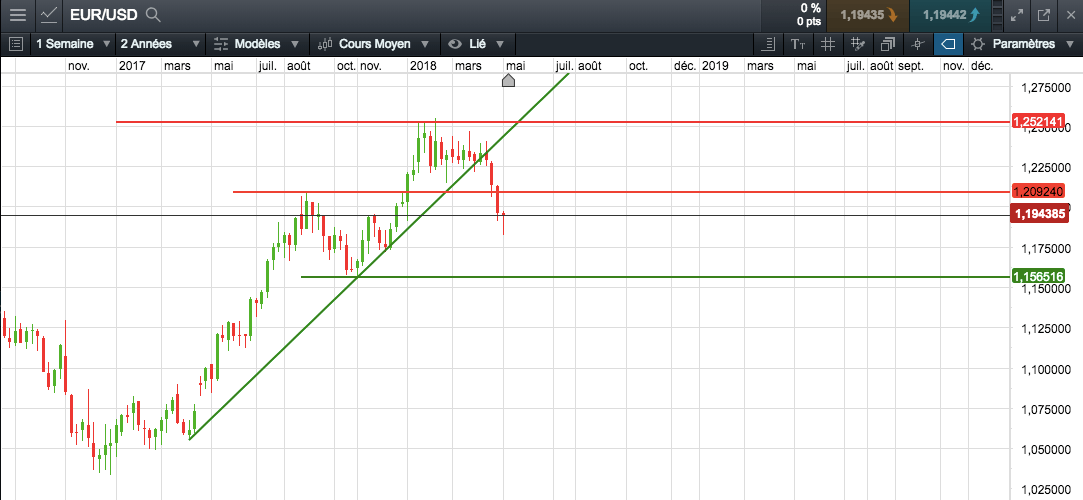The width and height of the screenshot is (1083, 500).
Task: Click the gray time-axis marker near mai 2018
Action: tap(508, 80)
